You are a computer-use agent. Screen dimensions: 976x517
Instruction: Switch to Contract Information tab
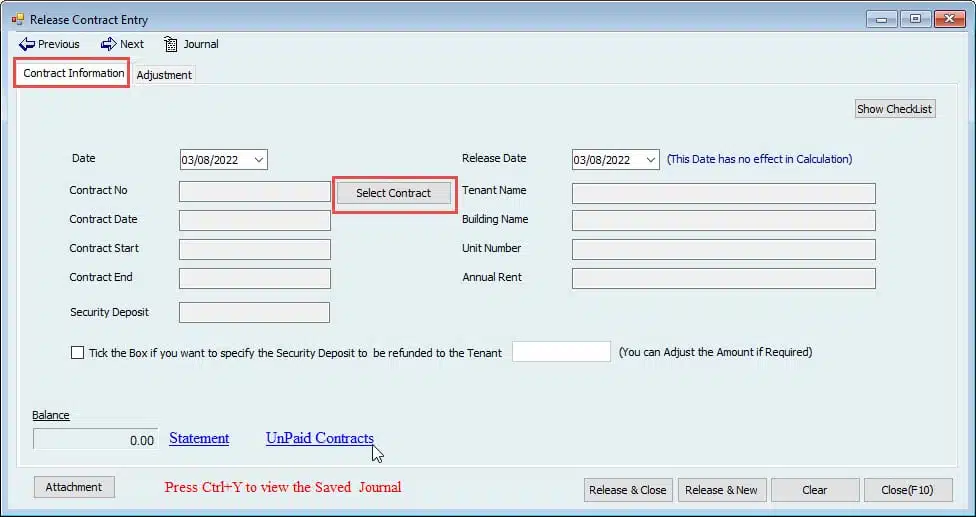tap(73, 73)
